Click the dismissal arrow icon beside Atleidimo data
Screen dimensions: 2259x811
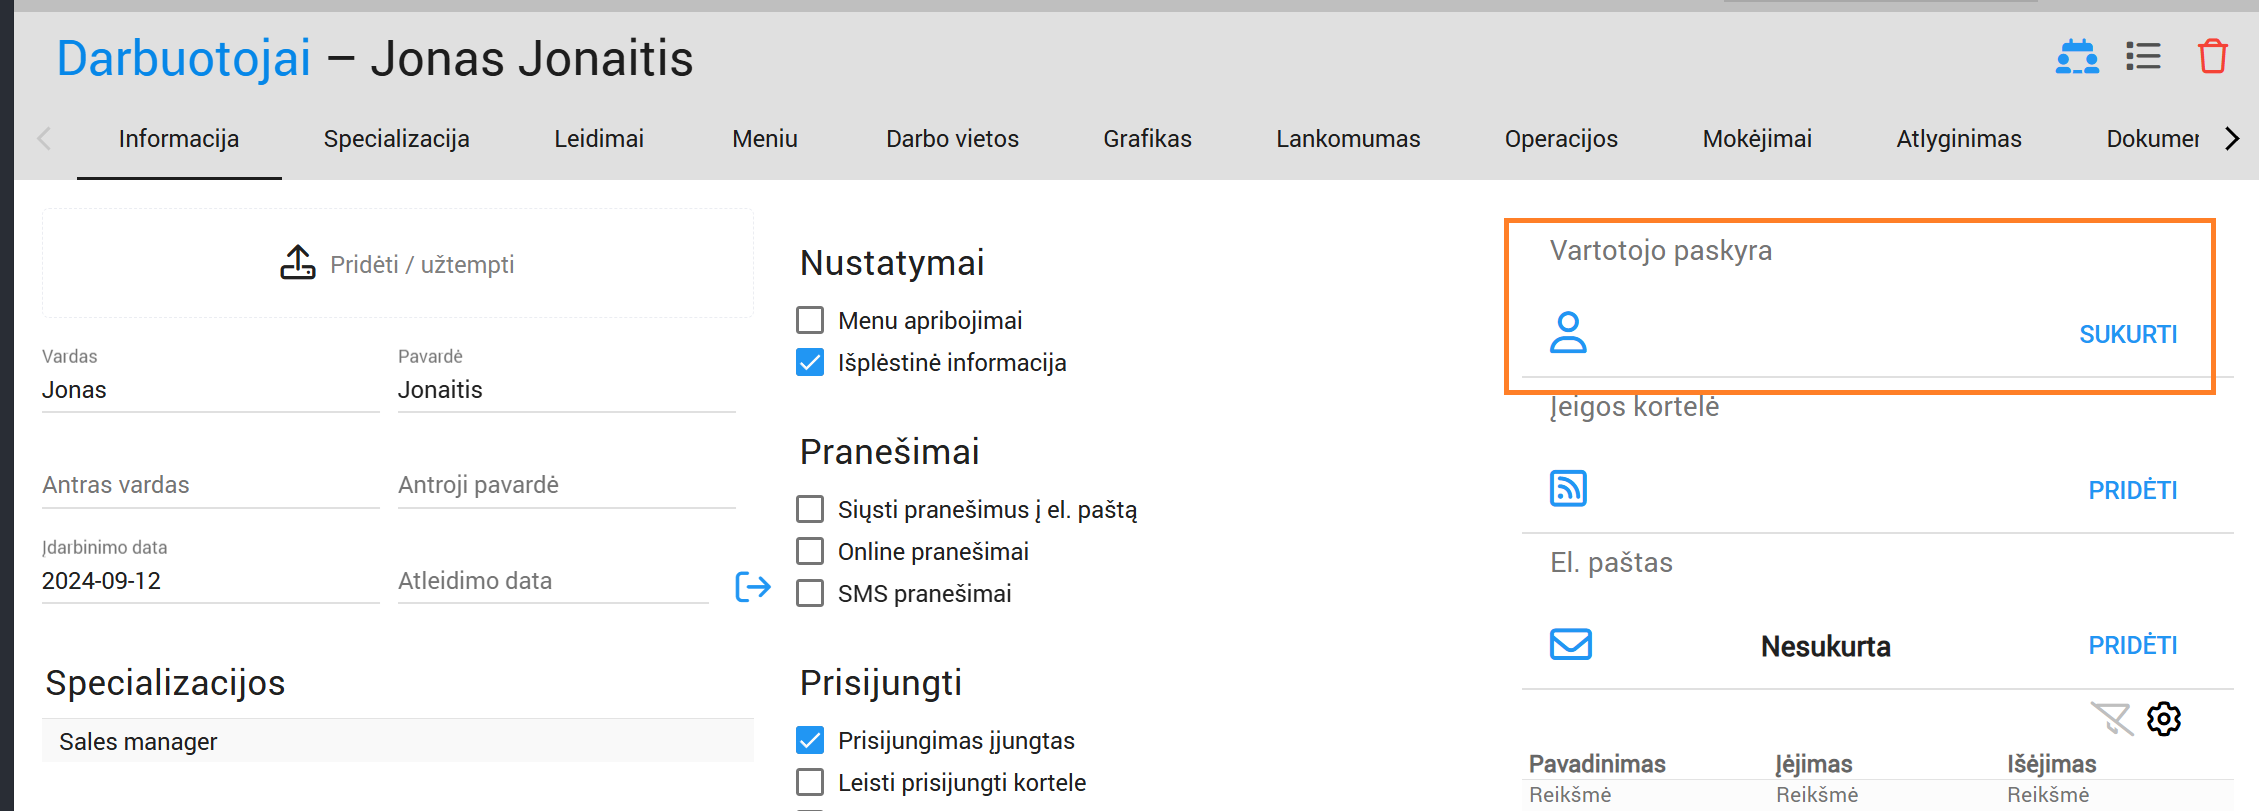(x=753, y=587)
